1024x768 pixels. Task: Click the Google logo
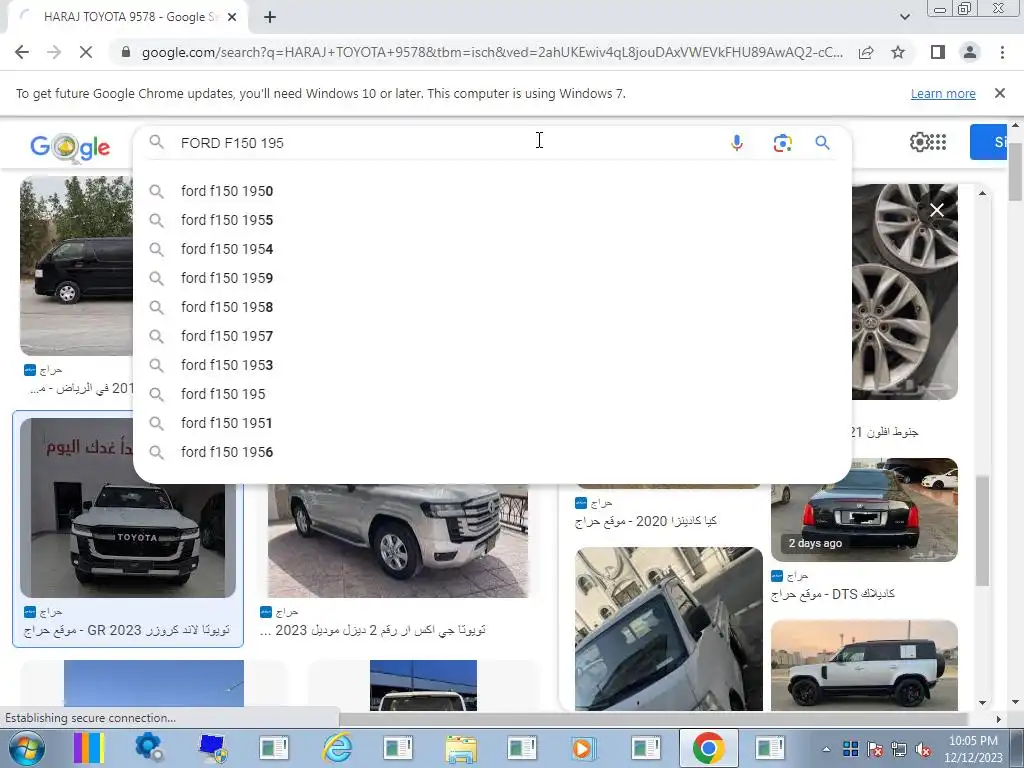pyautogui.click(x=70, y=146)
